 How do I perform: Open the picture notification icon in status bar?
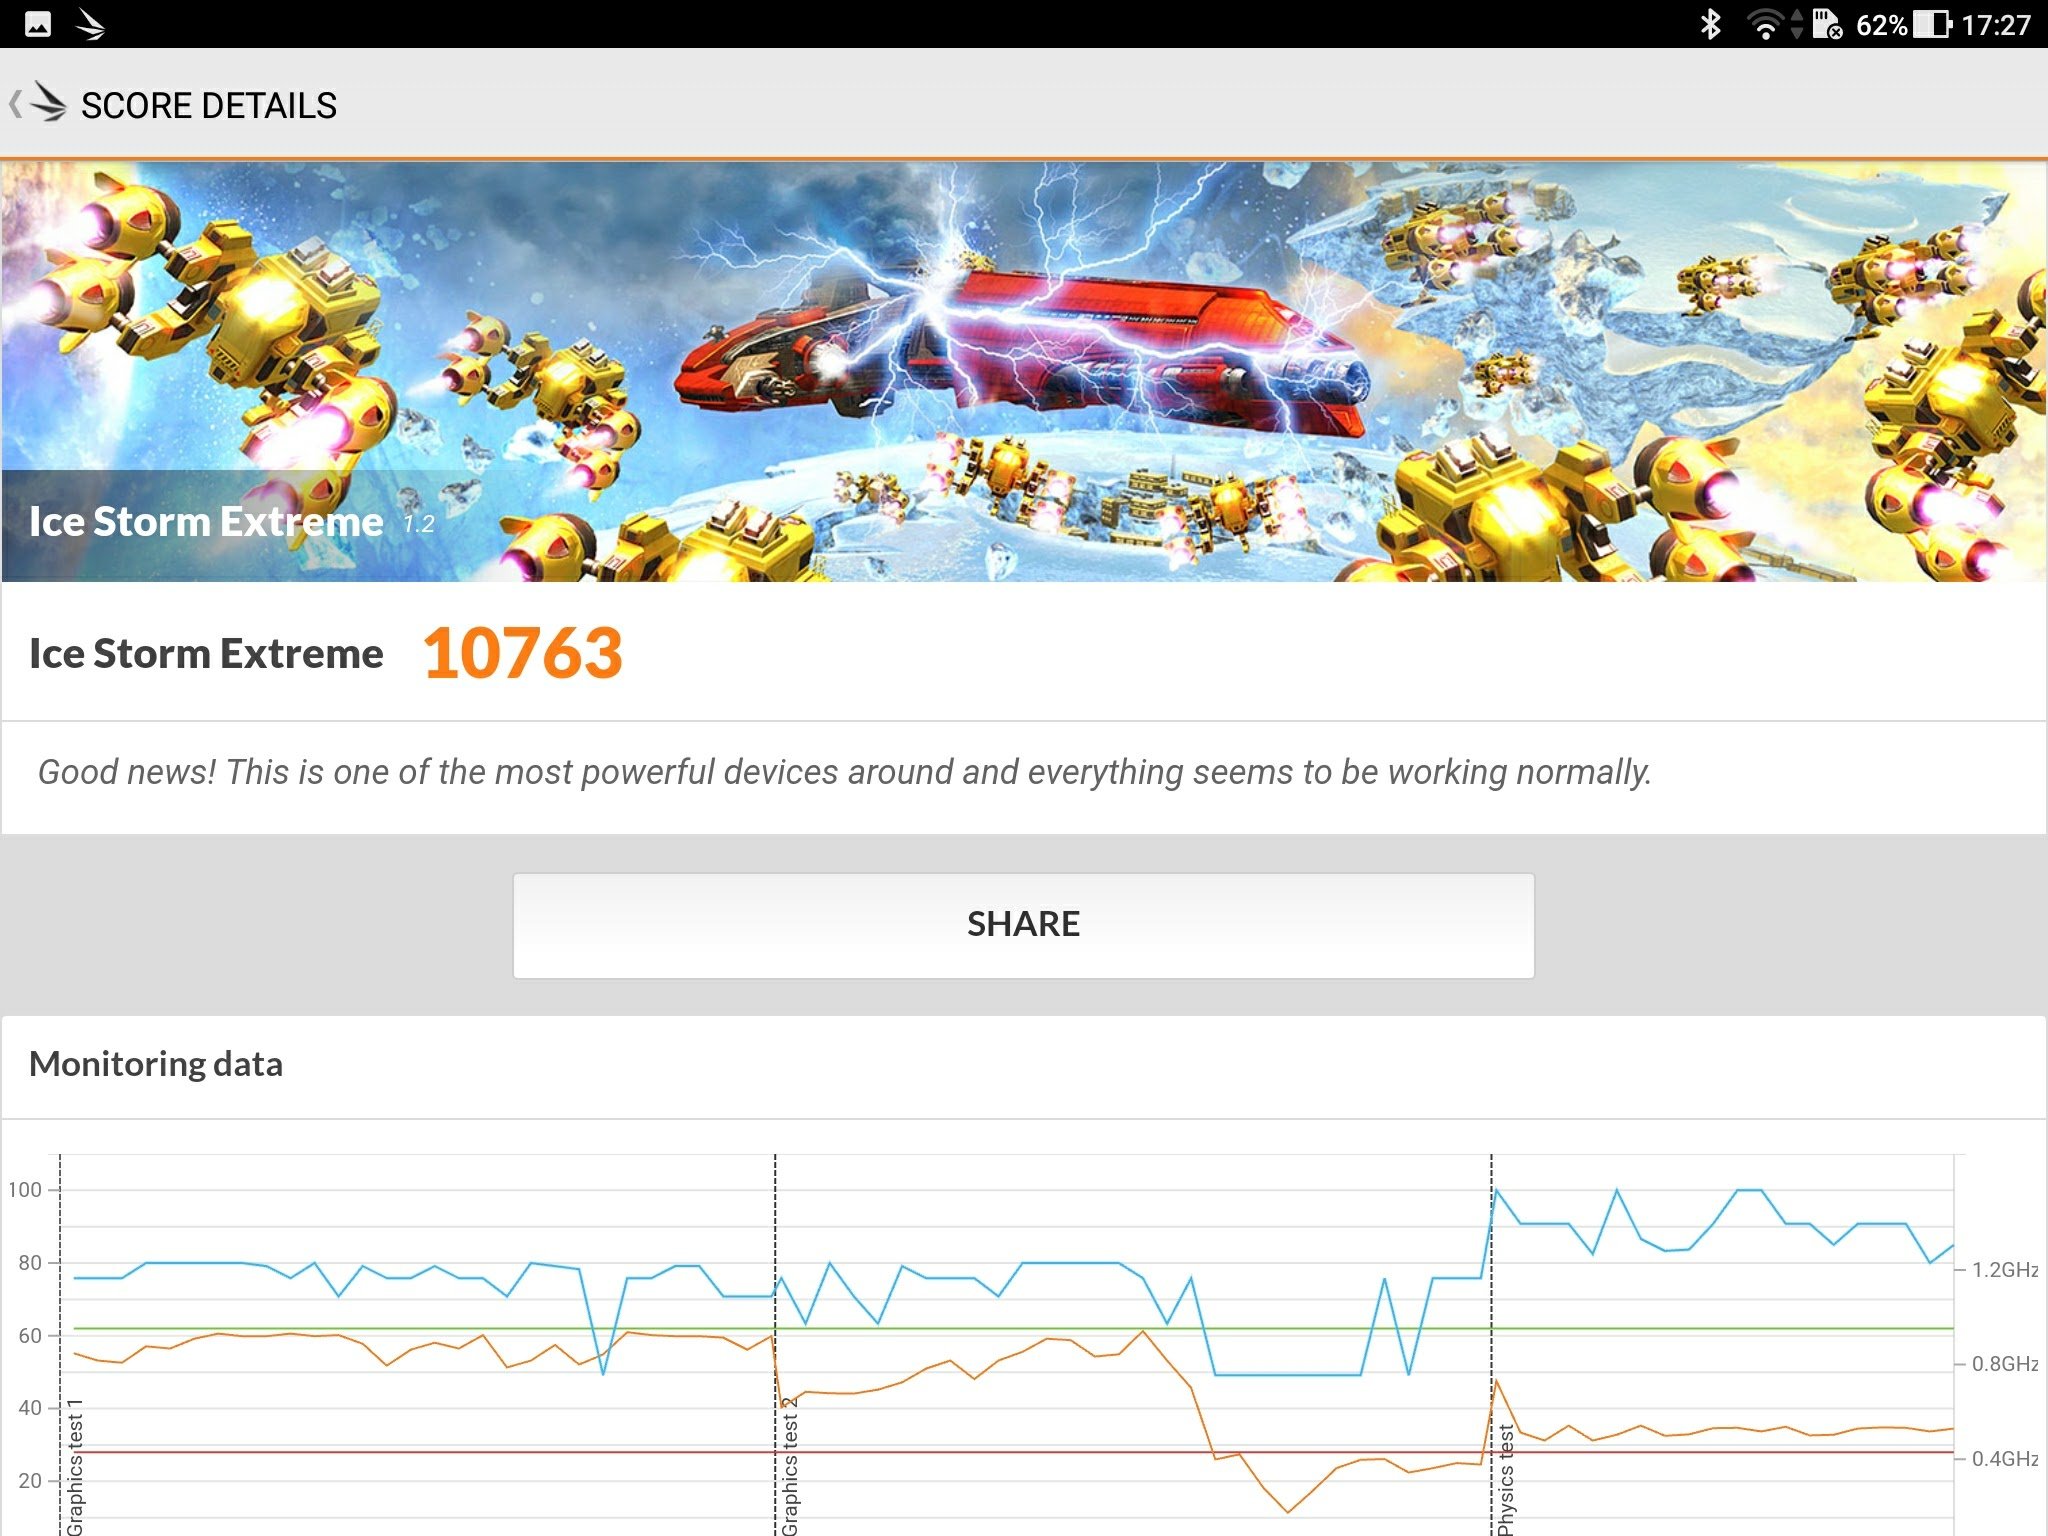(x=38, y=24)
